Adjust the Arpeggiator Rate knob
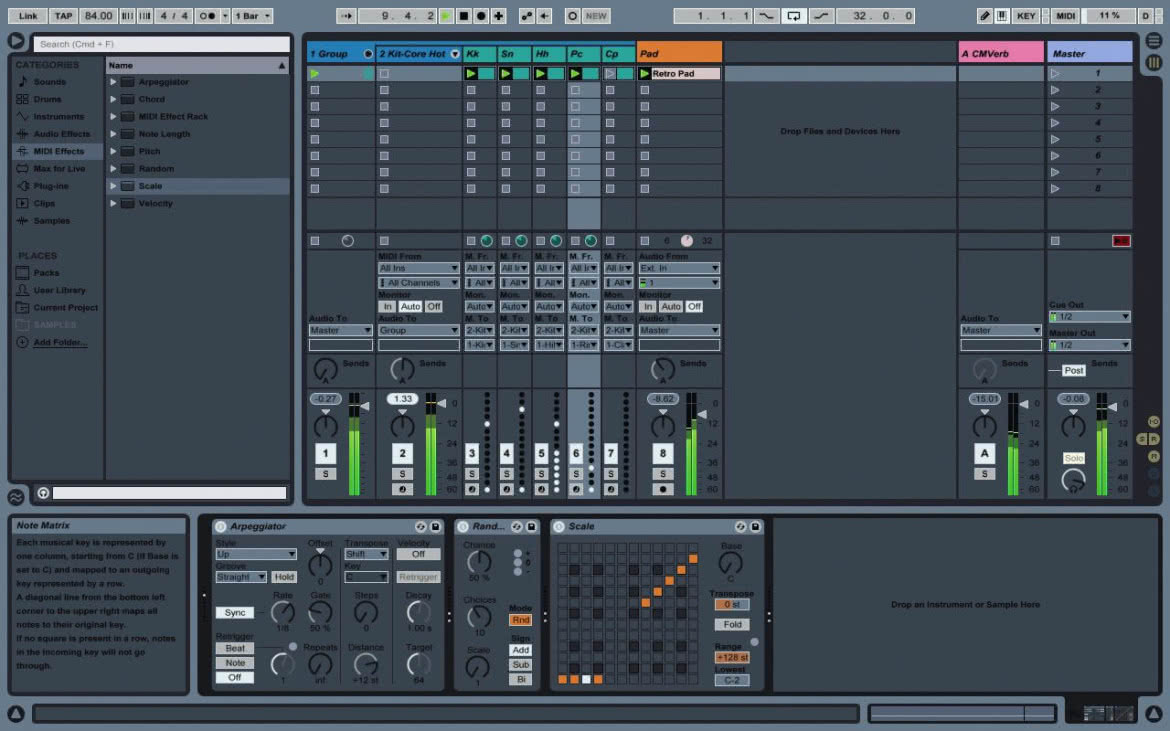 coord(282,612)
